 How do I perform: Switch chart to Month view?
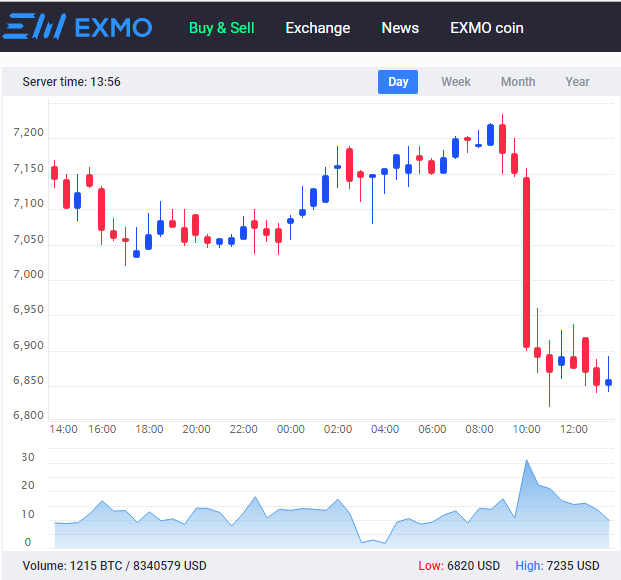click(x=518, y=82)
